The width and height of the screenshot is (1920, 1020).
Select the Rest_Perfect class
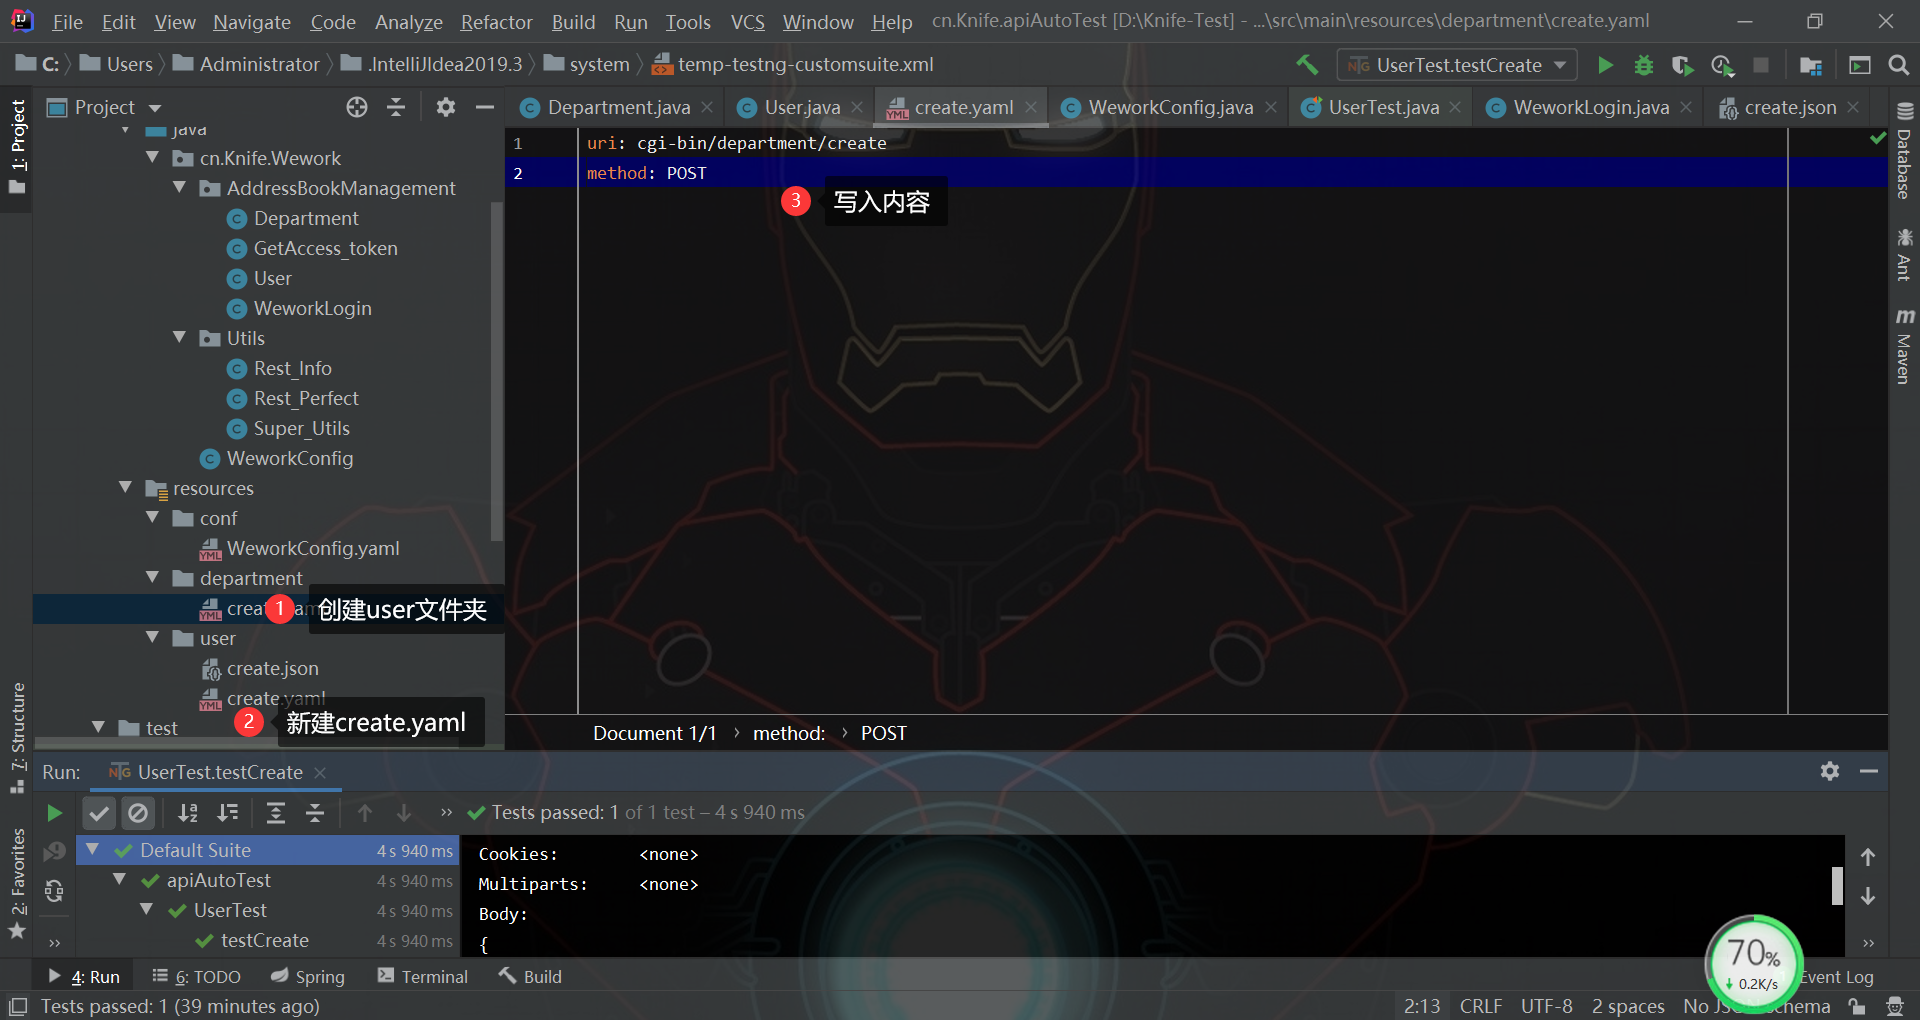[305, 398]
